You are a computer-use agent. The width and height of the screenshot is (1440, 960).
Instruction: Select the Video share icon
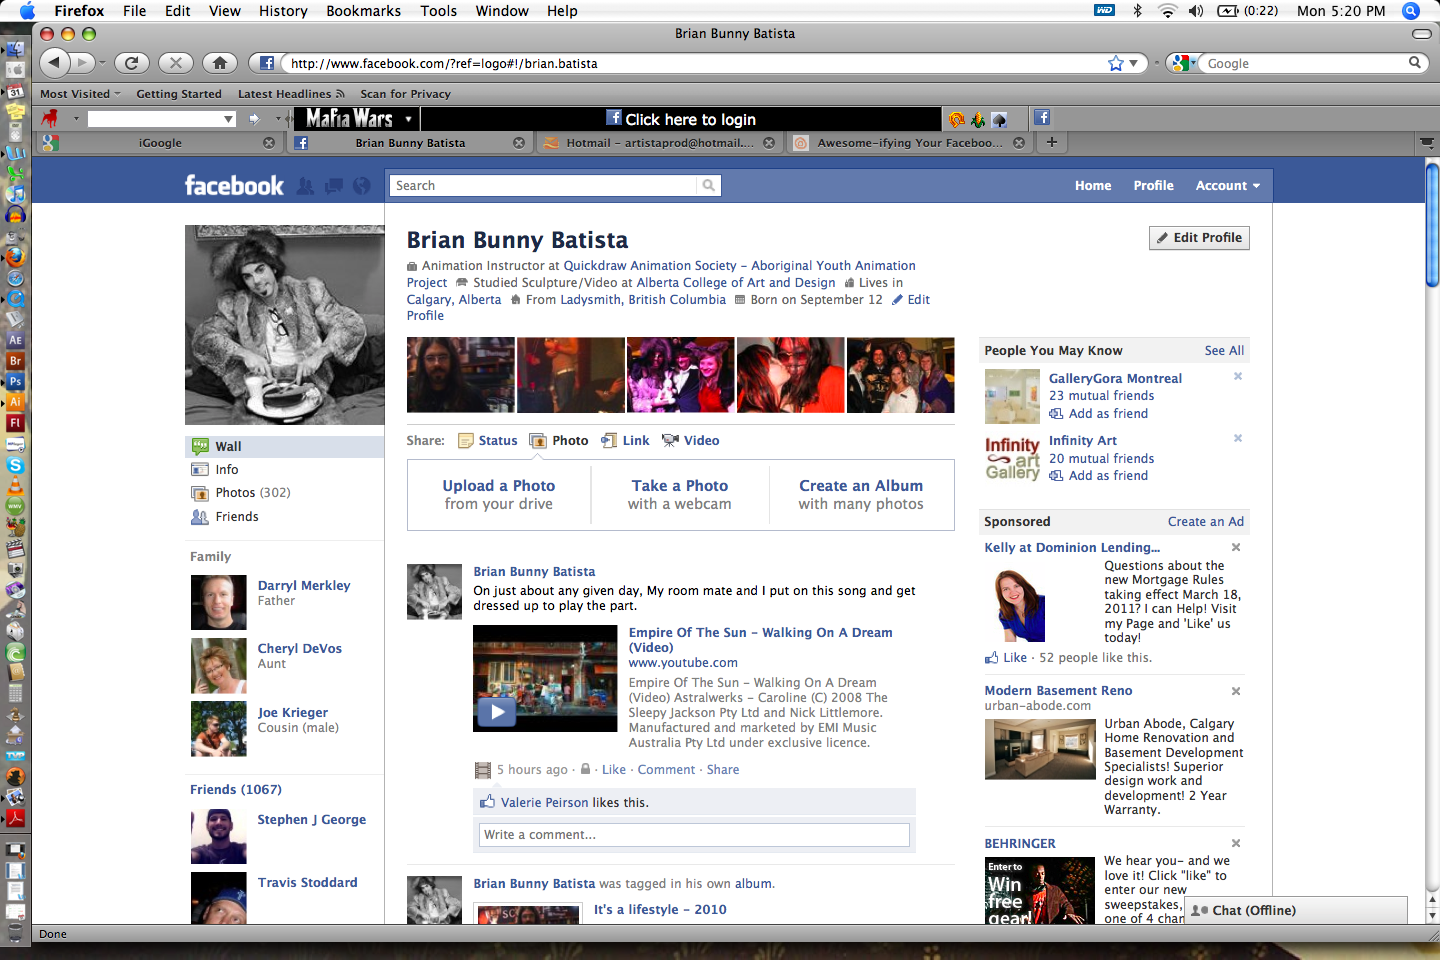click(670, 440)
